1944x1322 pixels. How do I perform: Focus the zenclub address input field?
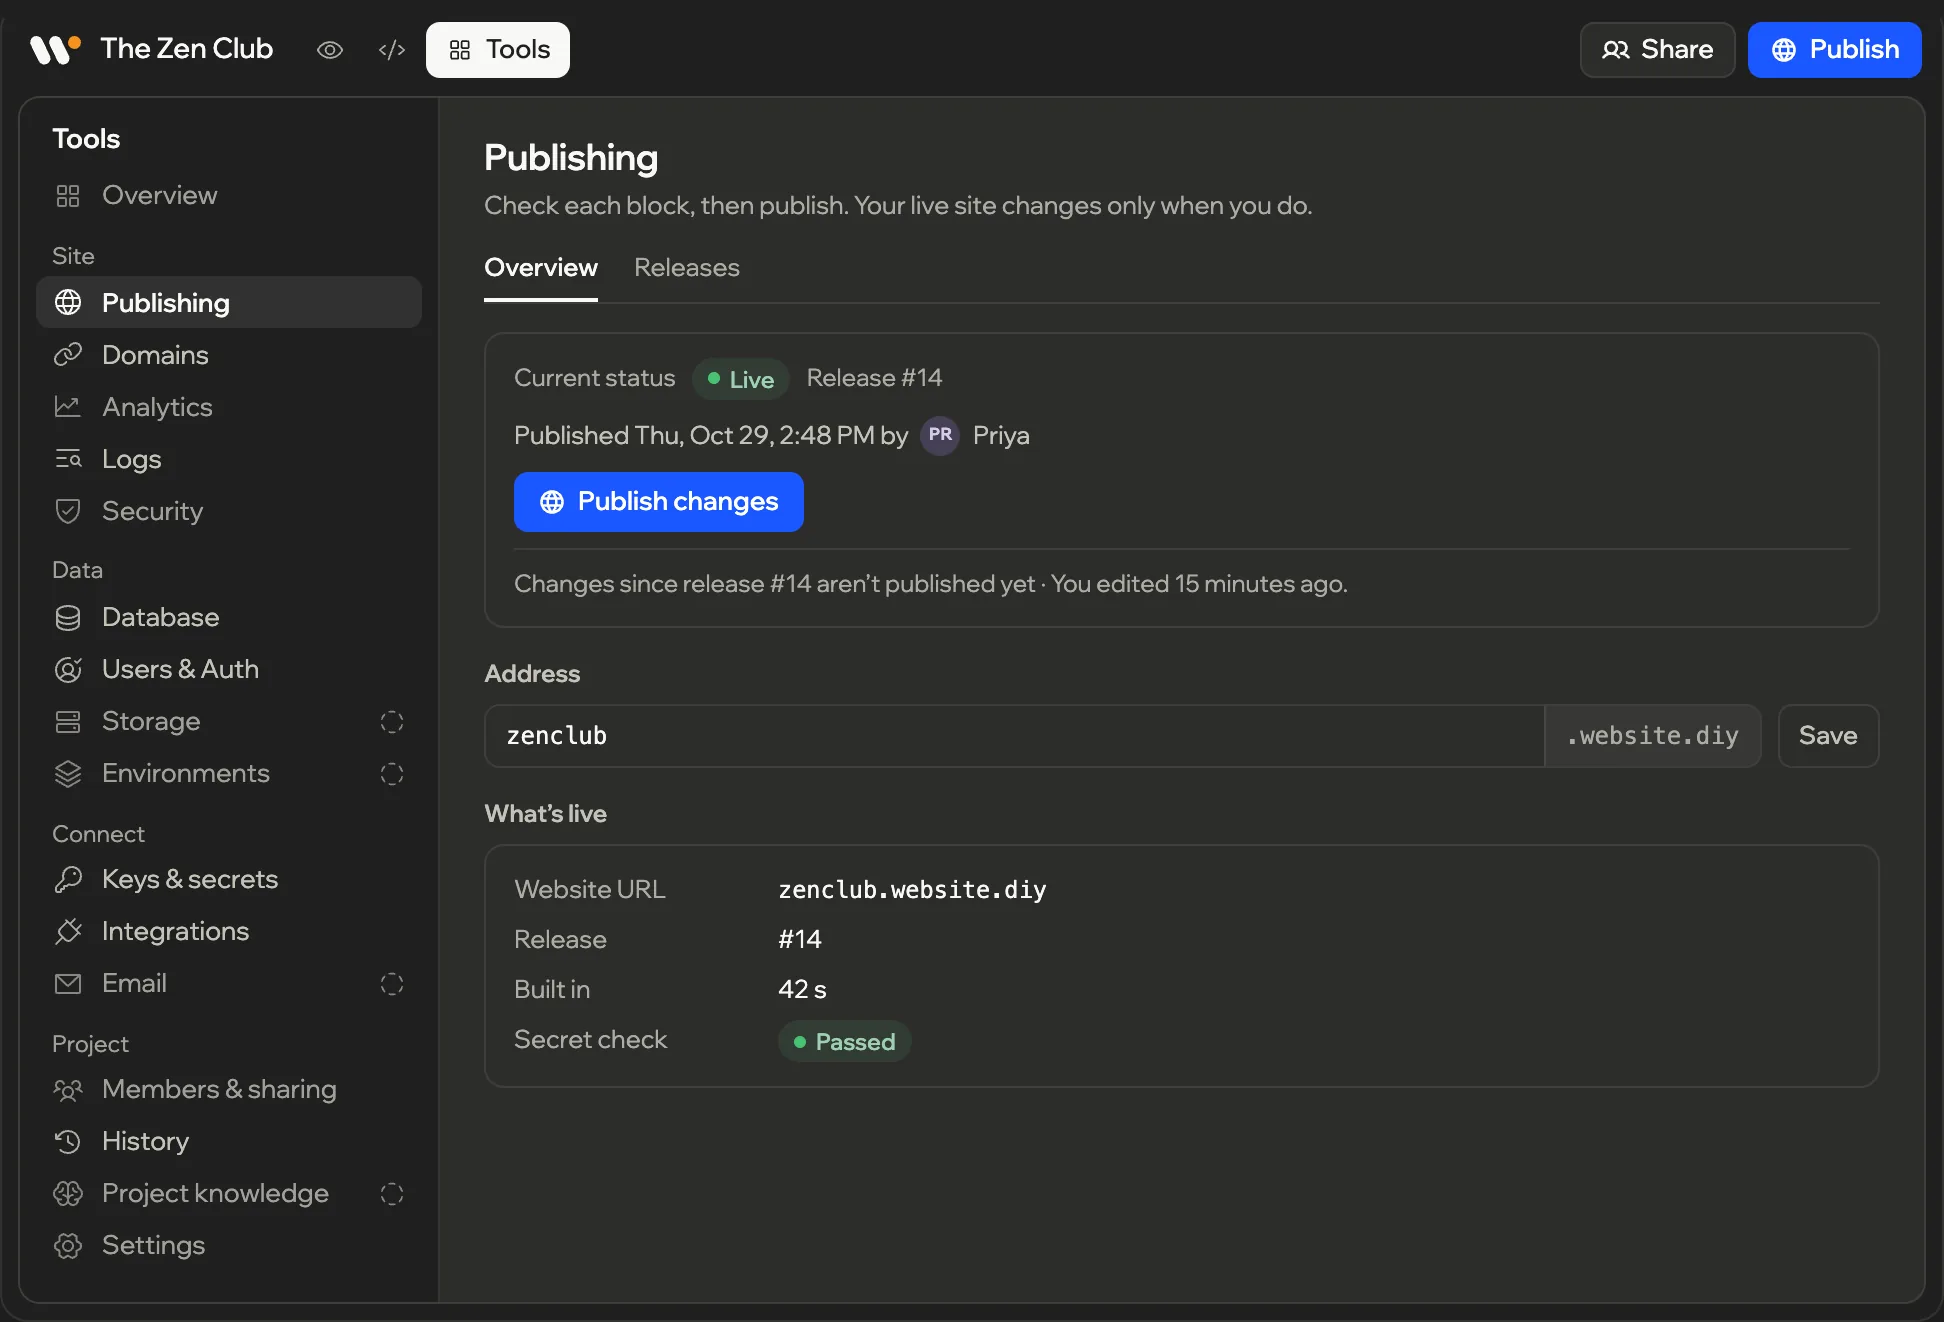1015,736
